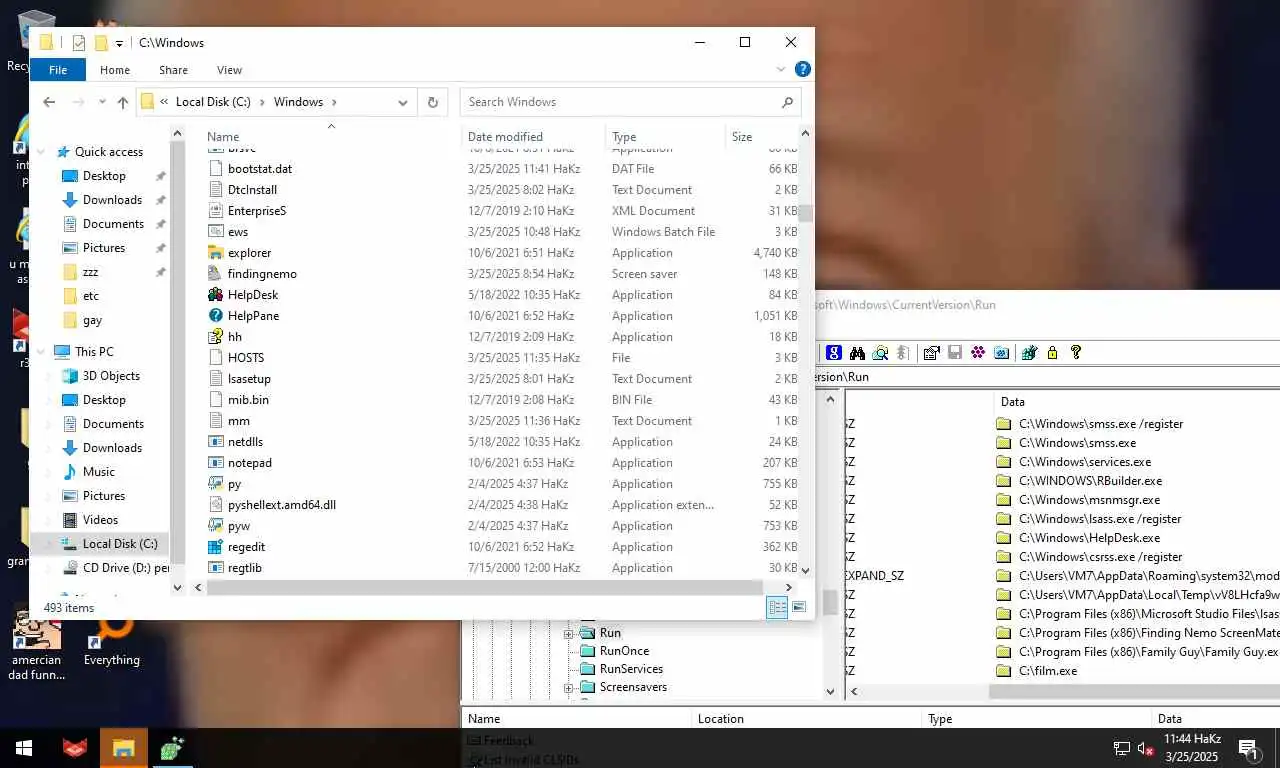Click the Explorer horizontal scrollbar
This screenshot has height=768, width=1280.
click(x=485, y=588)
